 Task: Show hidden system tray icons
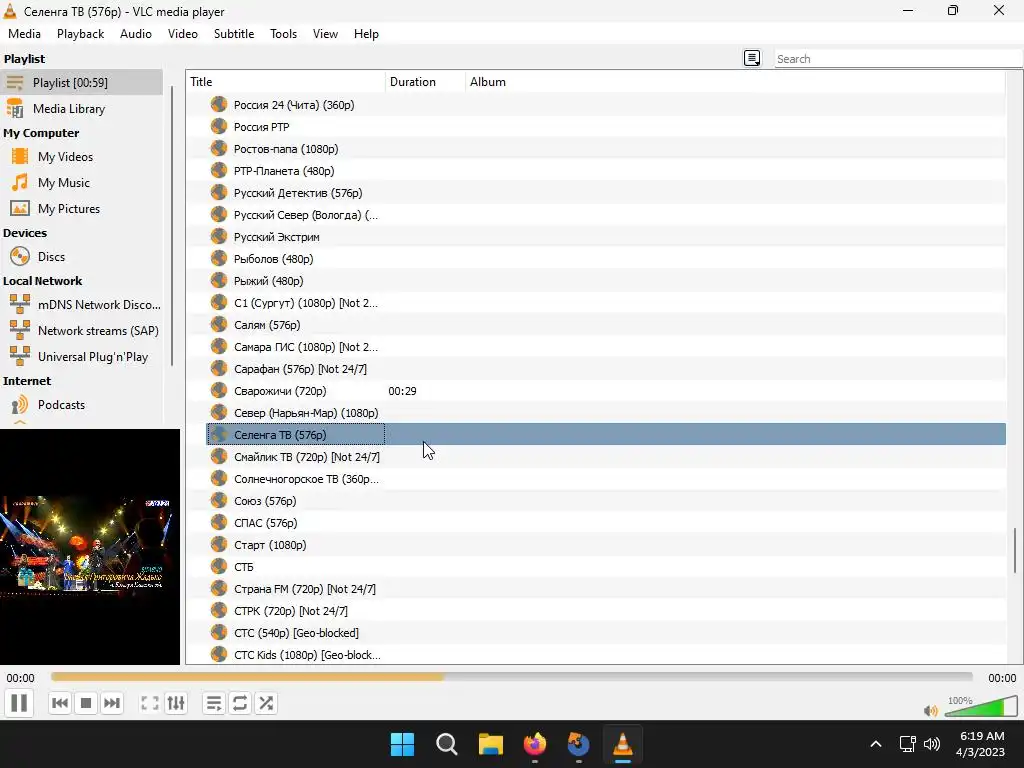(x=876, y=744)
